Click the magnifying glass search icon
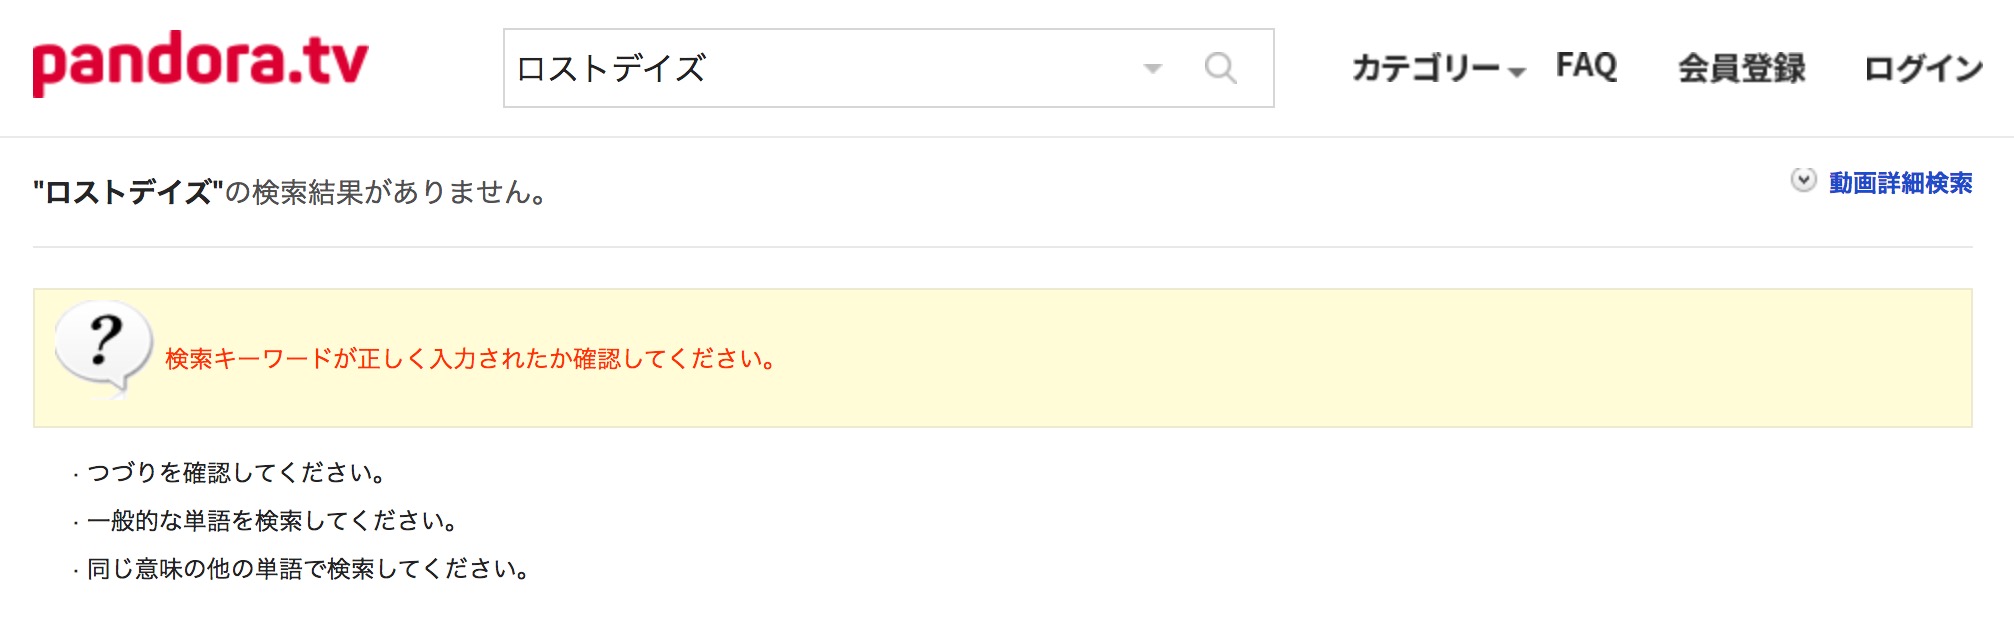 1220,68
